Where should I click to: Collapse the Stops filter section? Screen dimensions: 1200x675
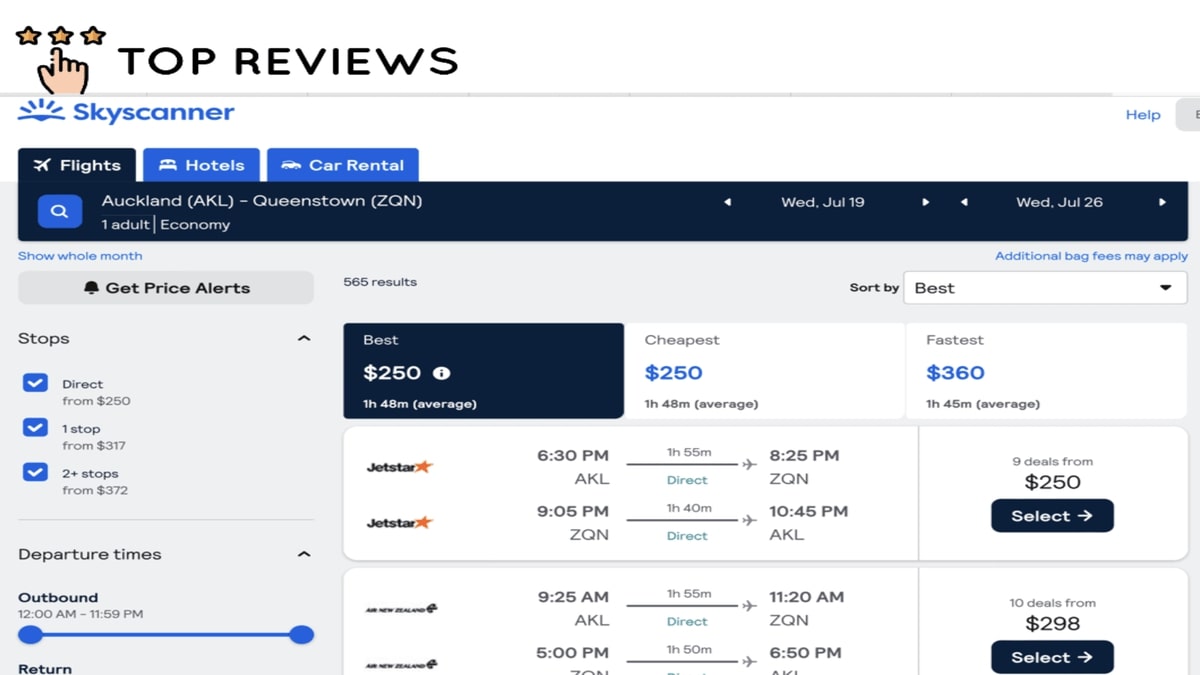point(304,339)
